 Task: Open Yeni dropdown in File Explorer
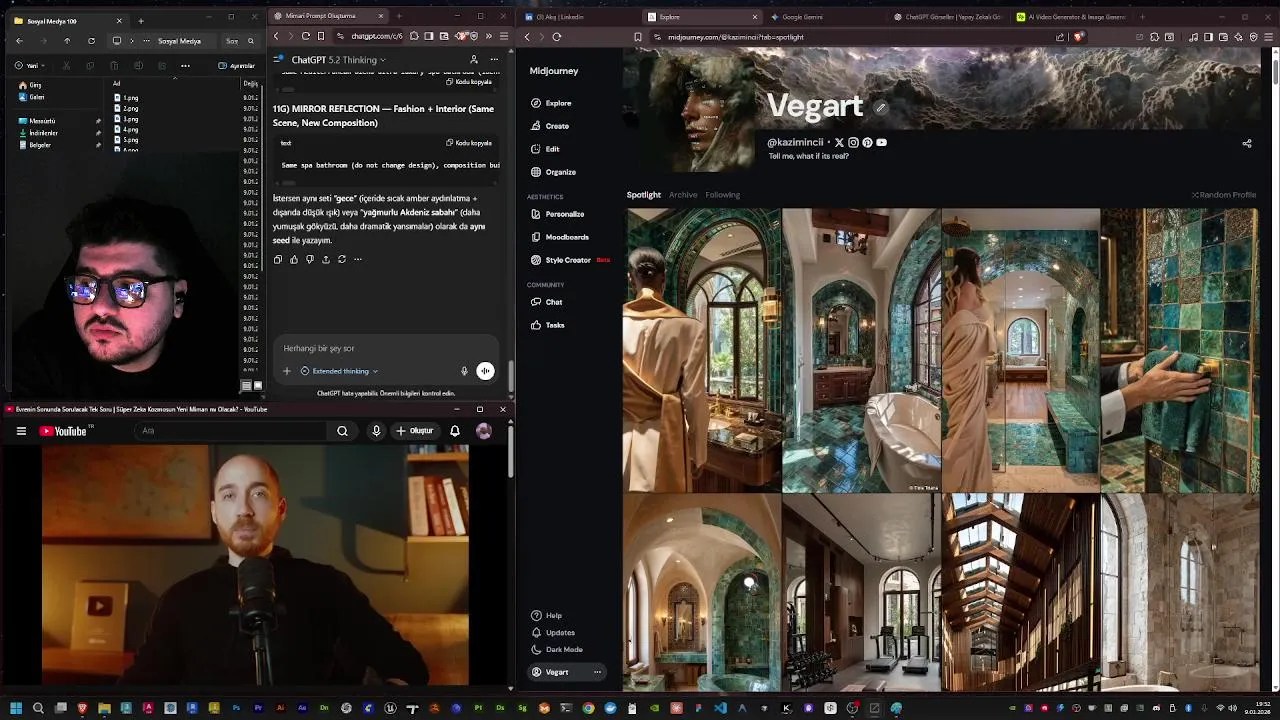click(28, 66)
